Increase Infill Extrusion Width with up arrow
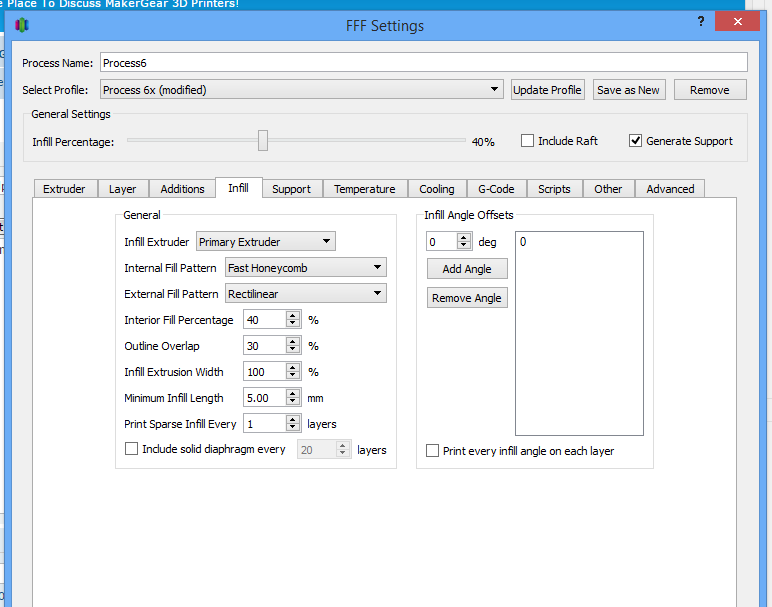This screenshot has width=772, height=607. click(x=293, y=368)
